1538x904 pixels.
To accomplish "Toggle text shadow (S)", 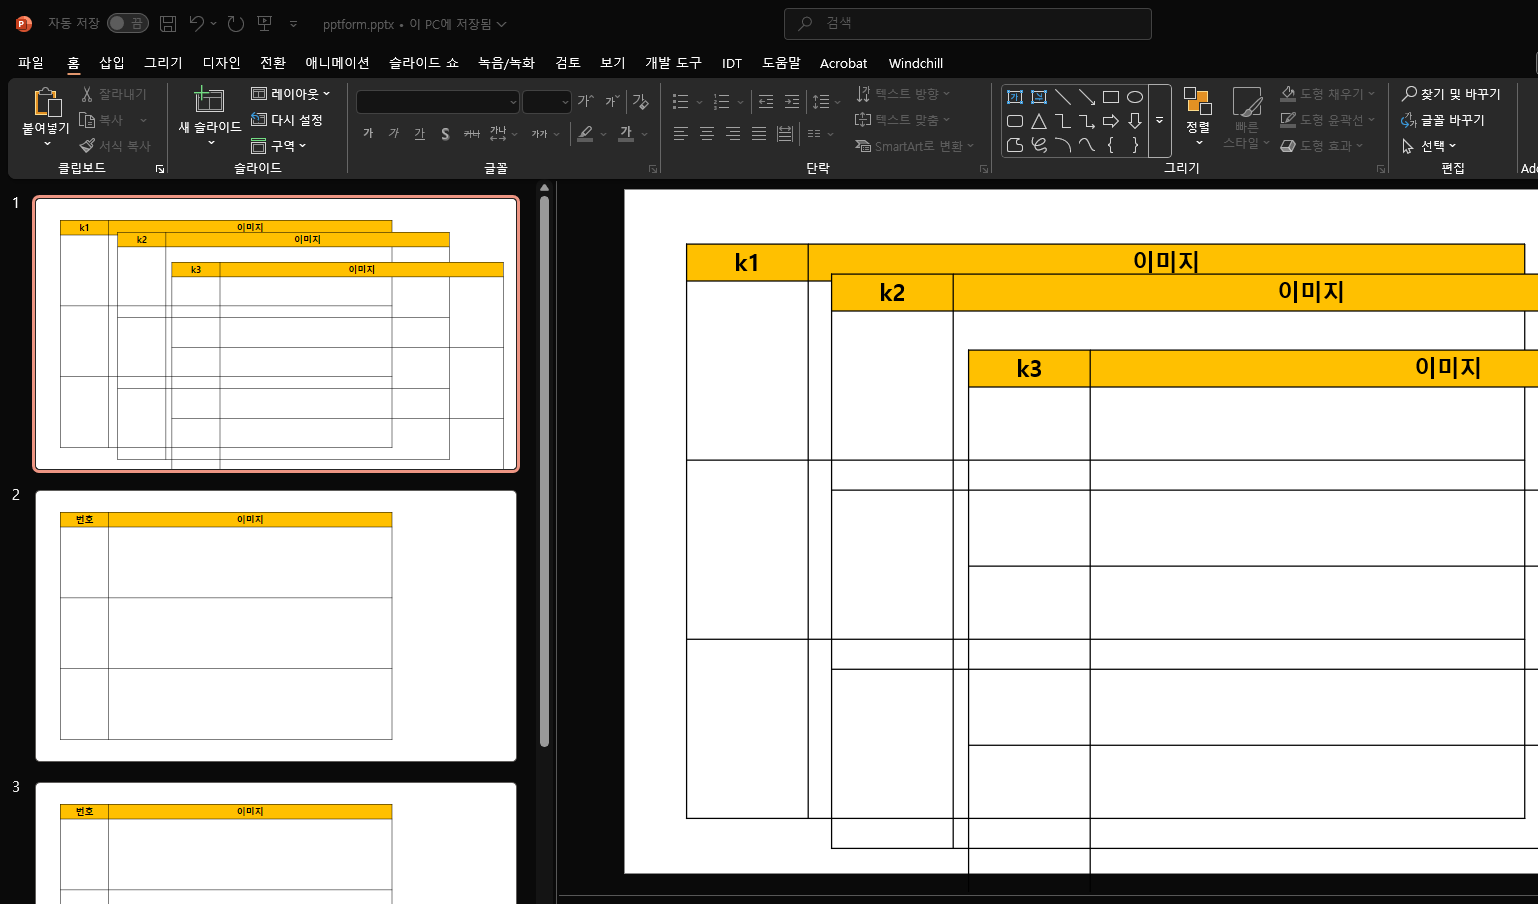I will (445, 133).
